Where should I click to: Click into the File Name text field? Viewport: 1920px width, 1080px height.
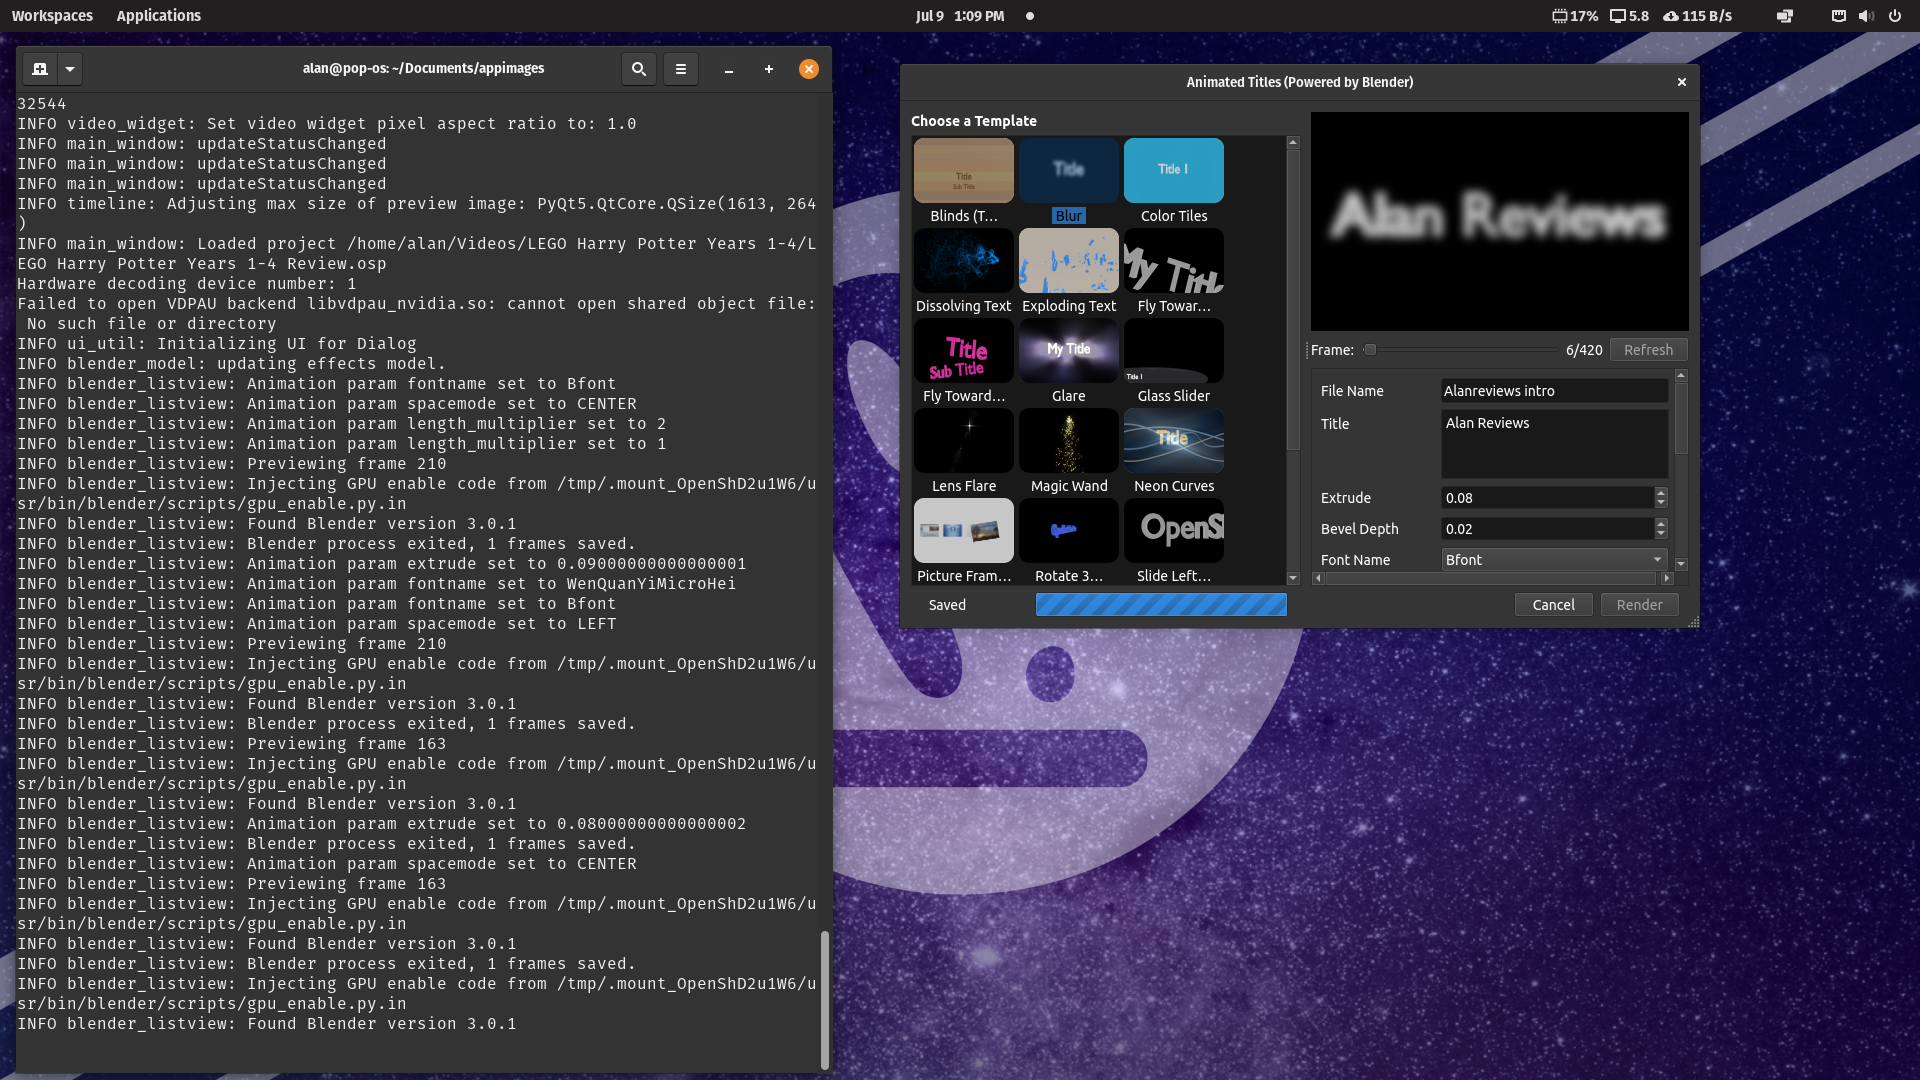coord(1553,391)
